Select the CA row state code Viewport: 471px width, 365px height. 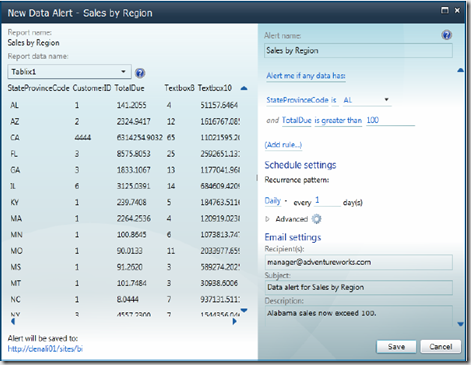click(x=15, y=138)
